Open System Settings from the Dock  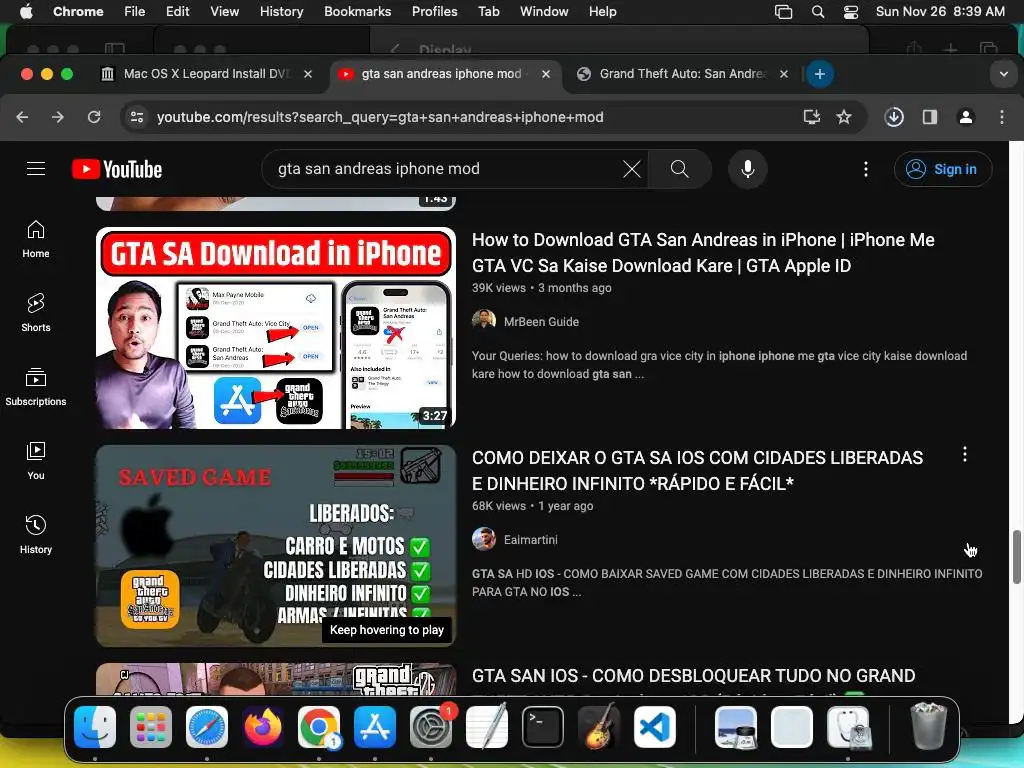pyautogui.click(x=431, y=727)
